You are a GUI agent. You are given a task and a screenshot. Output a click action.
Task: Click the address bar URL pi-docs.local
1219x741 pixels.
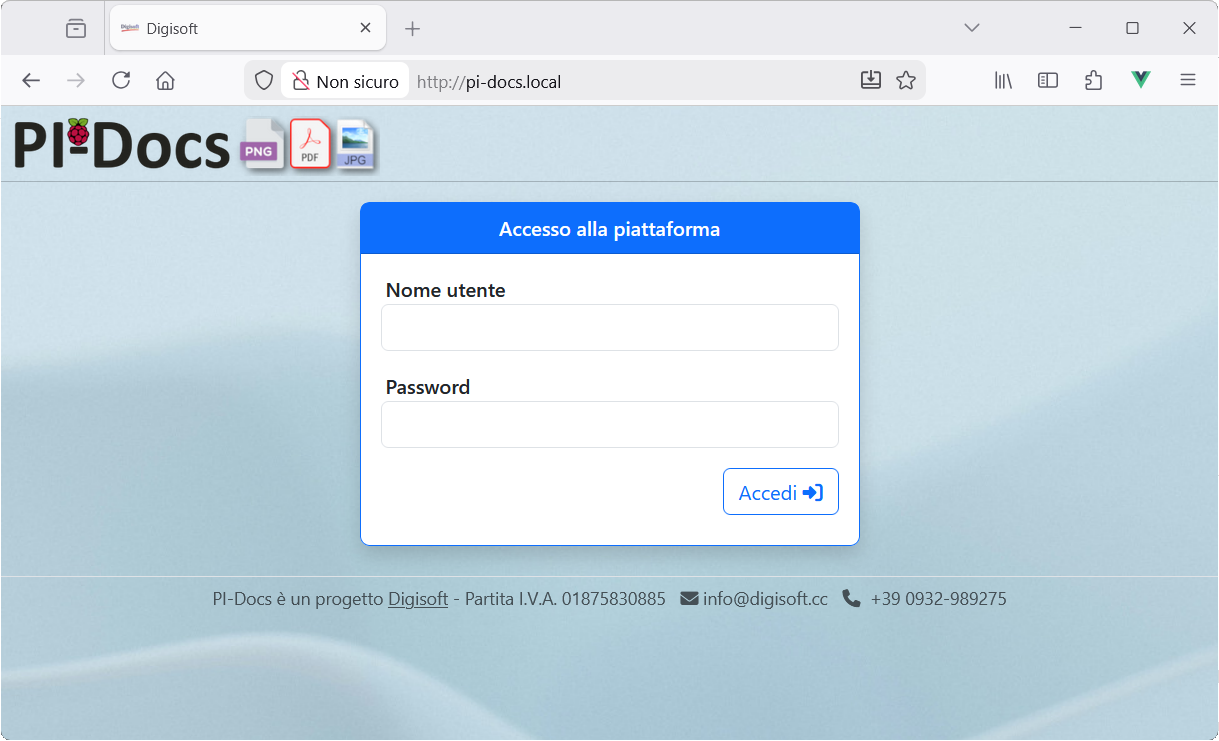489,82
